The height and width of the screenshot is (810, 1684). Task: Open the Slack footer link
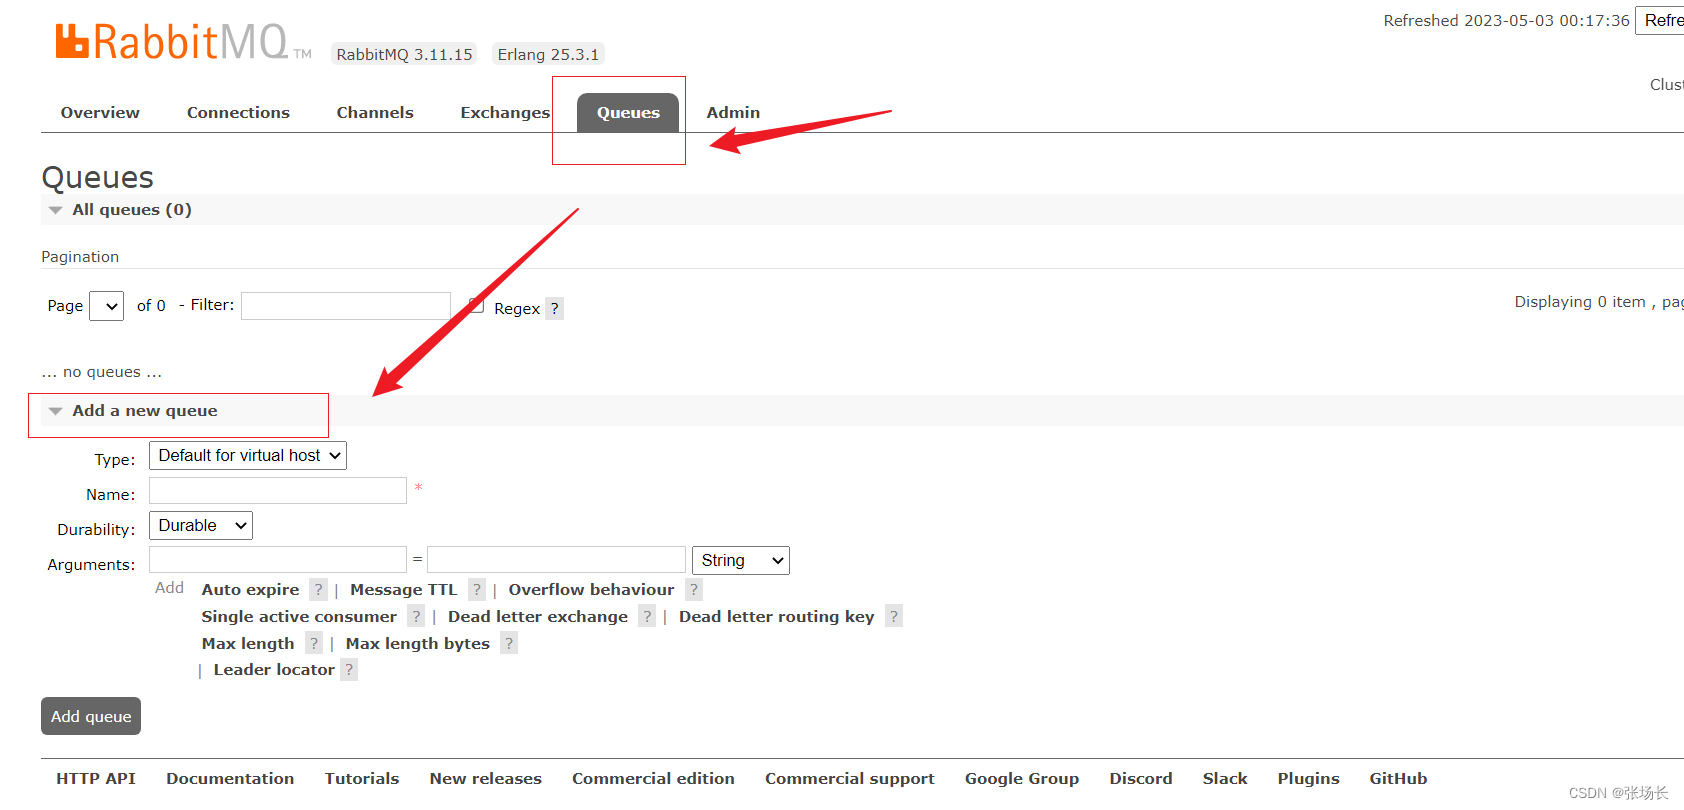point(1225,779)
